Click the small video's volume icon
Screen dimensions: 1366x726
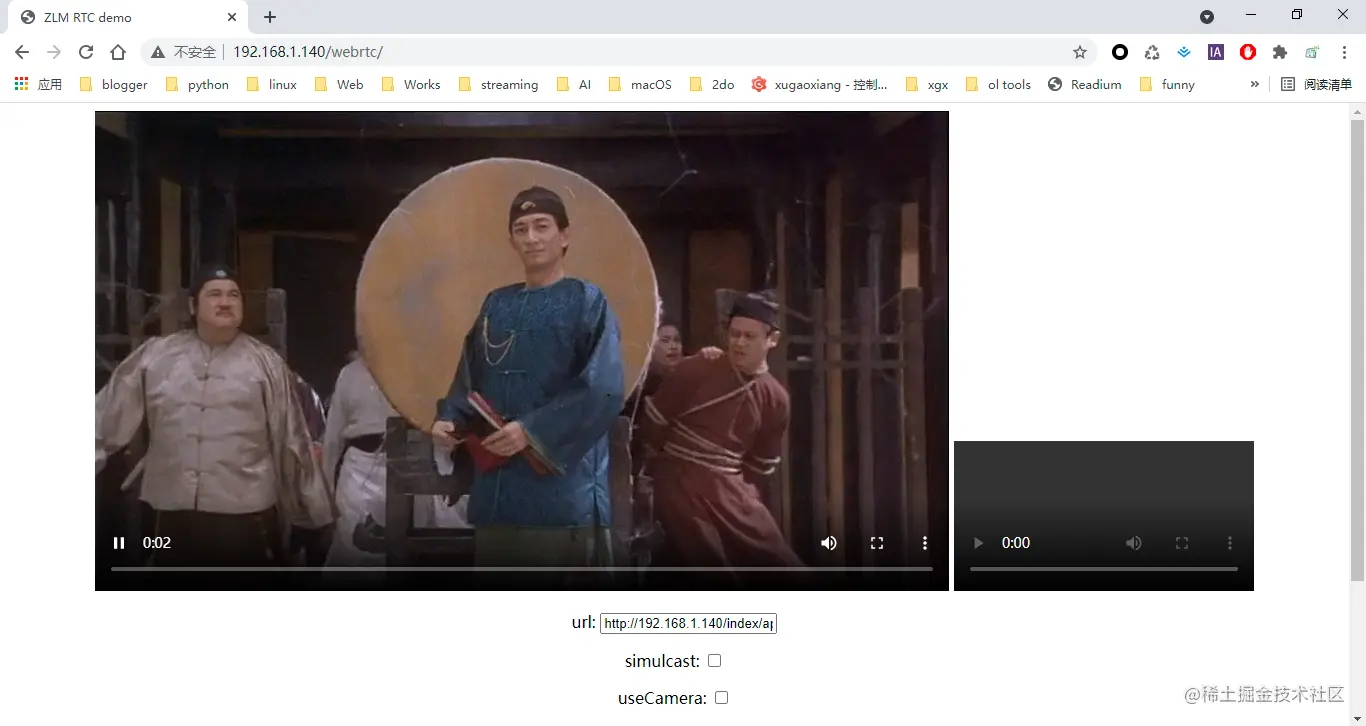click(x=1134, y=543)
